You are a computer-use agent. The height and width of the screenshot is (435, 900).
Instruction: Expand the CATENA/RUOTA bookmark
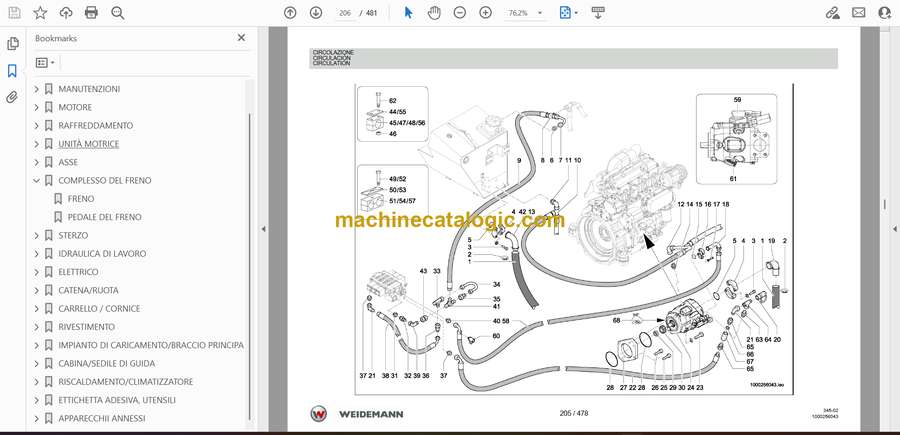point(37,290)
